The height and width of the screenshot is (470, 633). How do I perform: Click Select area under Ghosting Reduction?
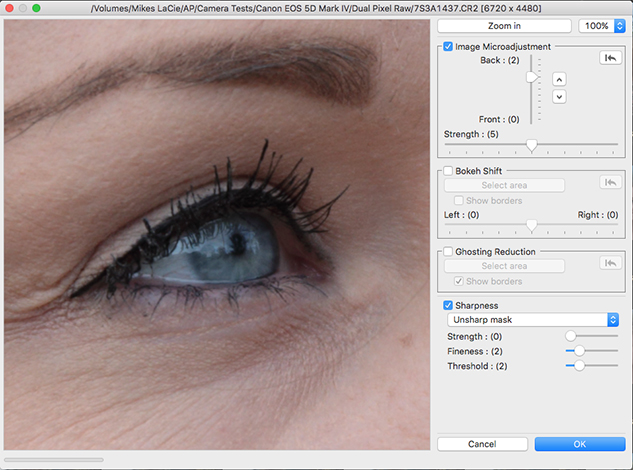click(504, 266)
